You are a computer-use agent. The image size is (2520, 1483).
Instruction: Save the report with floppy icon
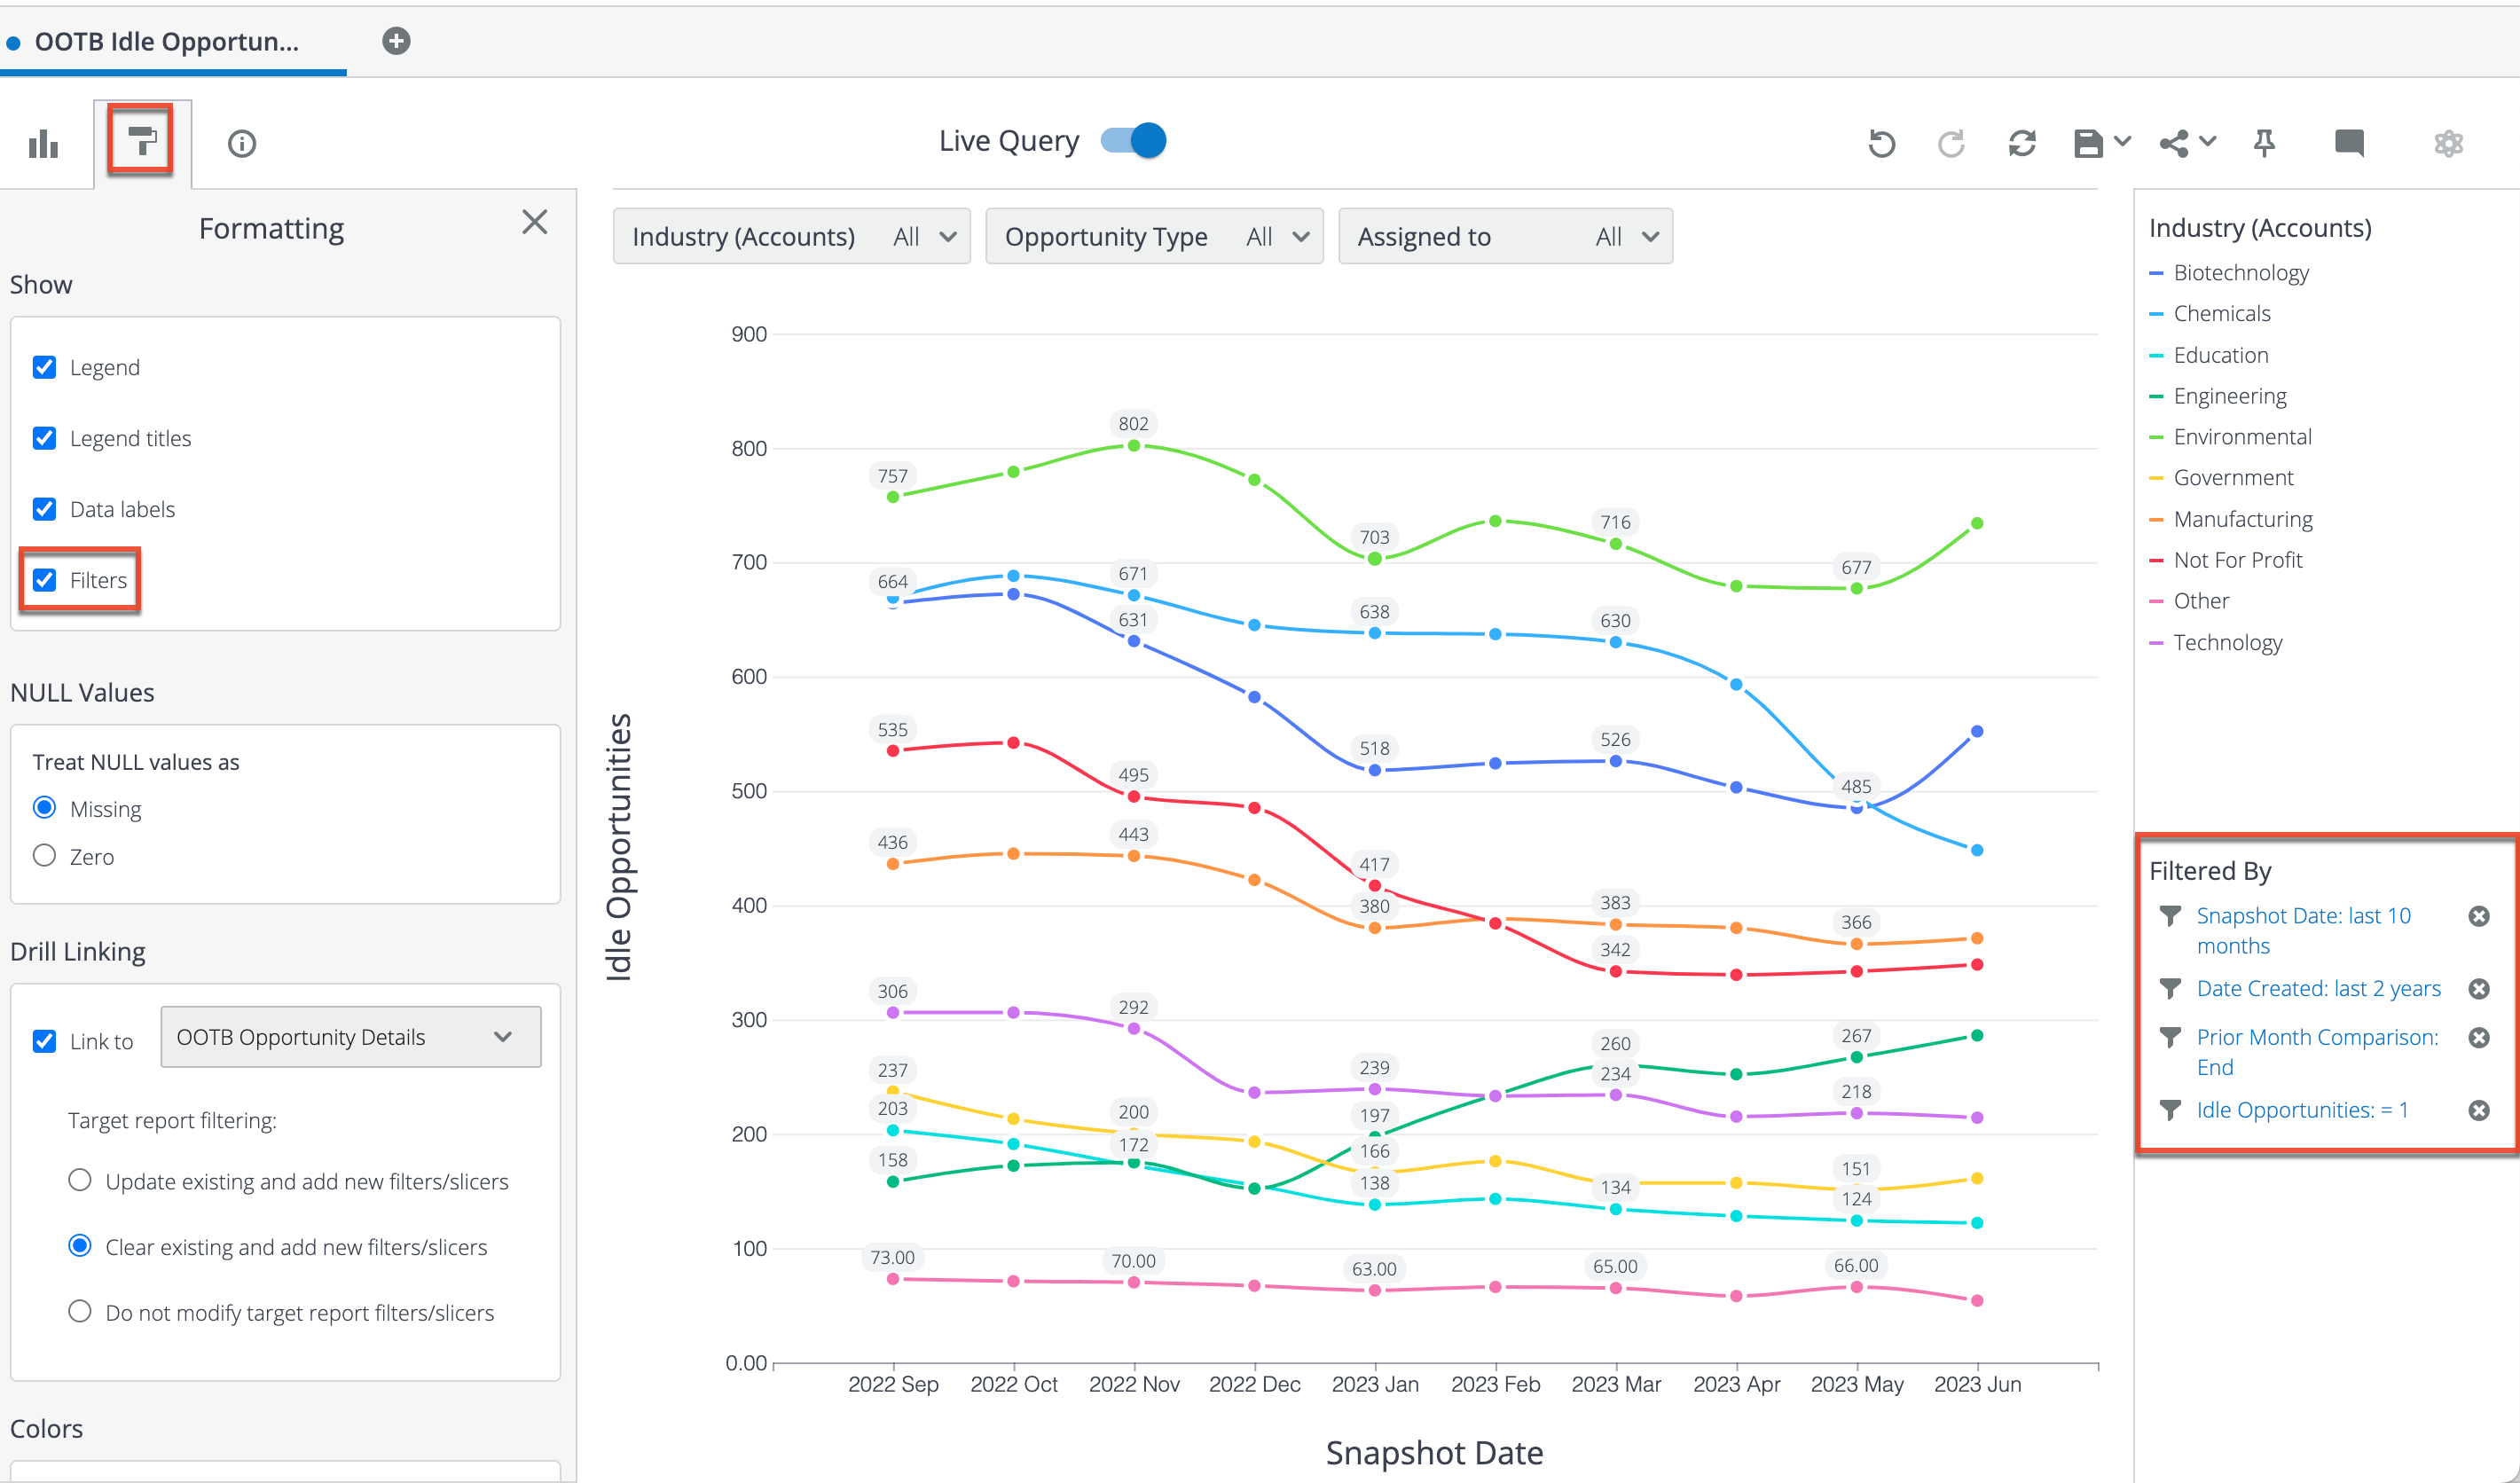2087,144
